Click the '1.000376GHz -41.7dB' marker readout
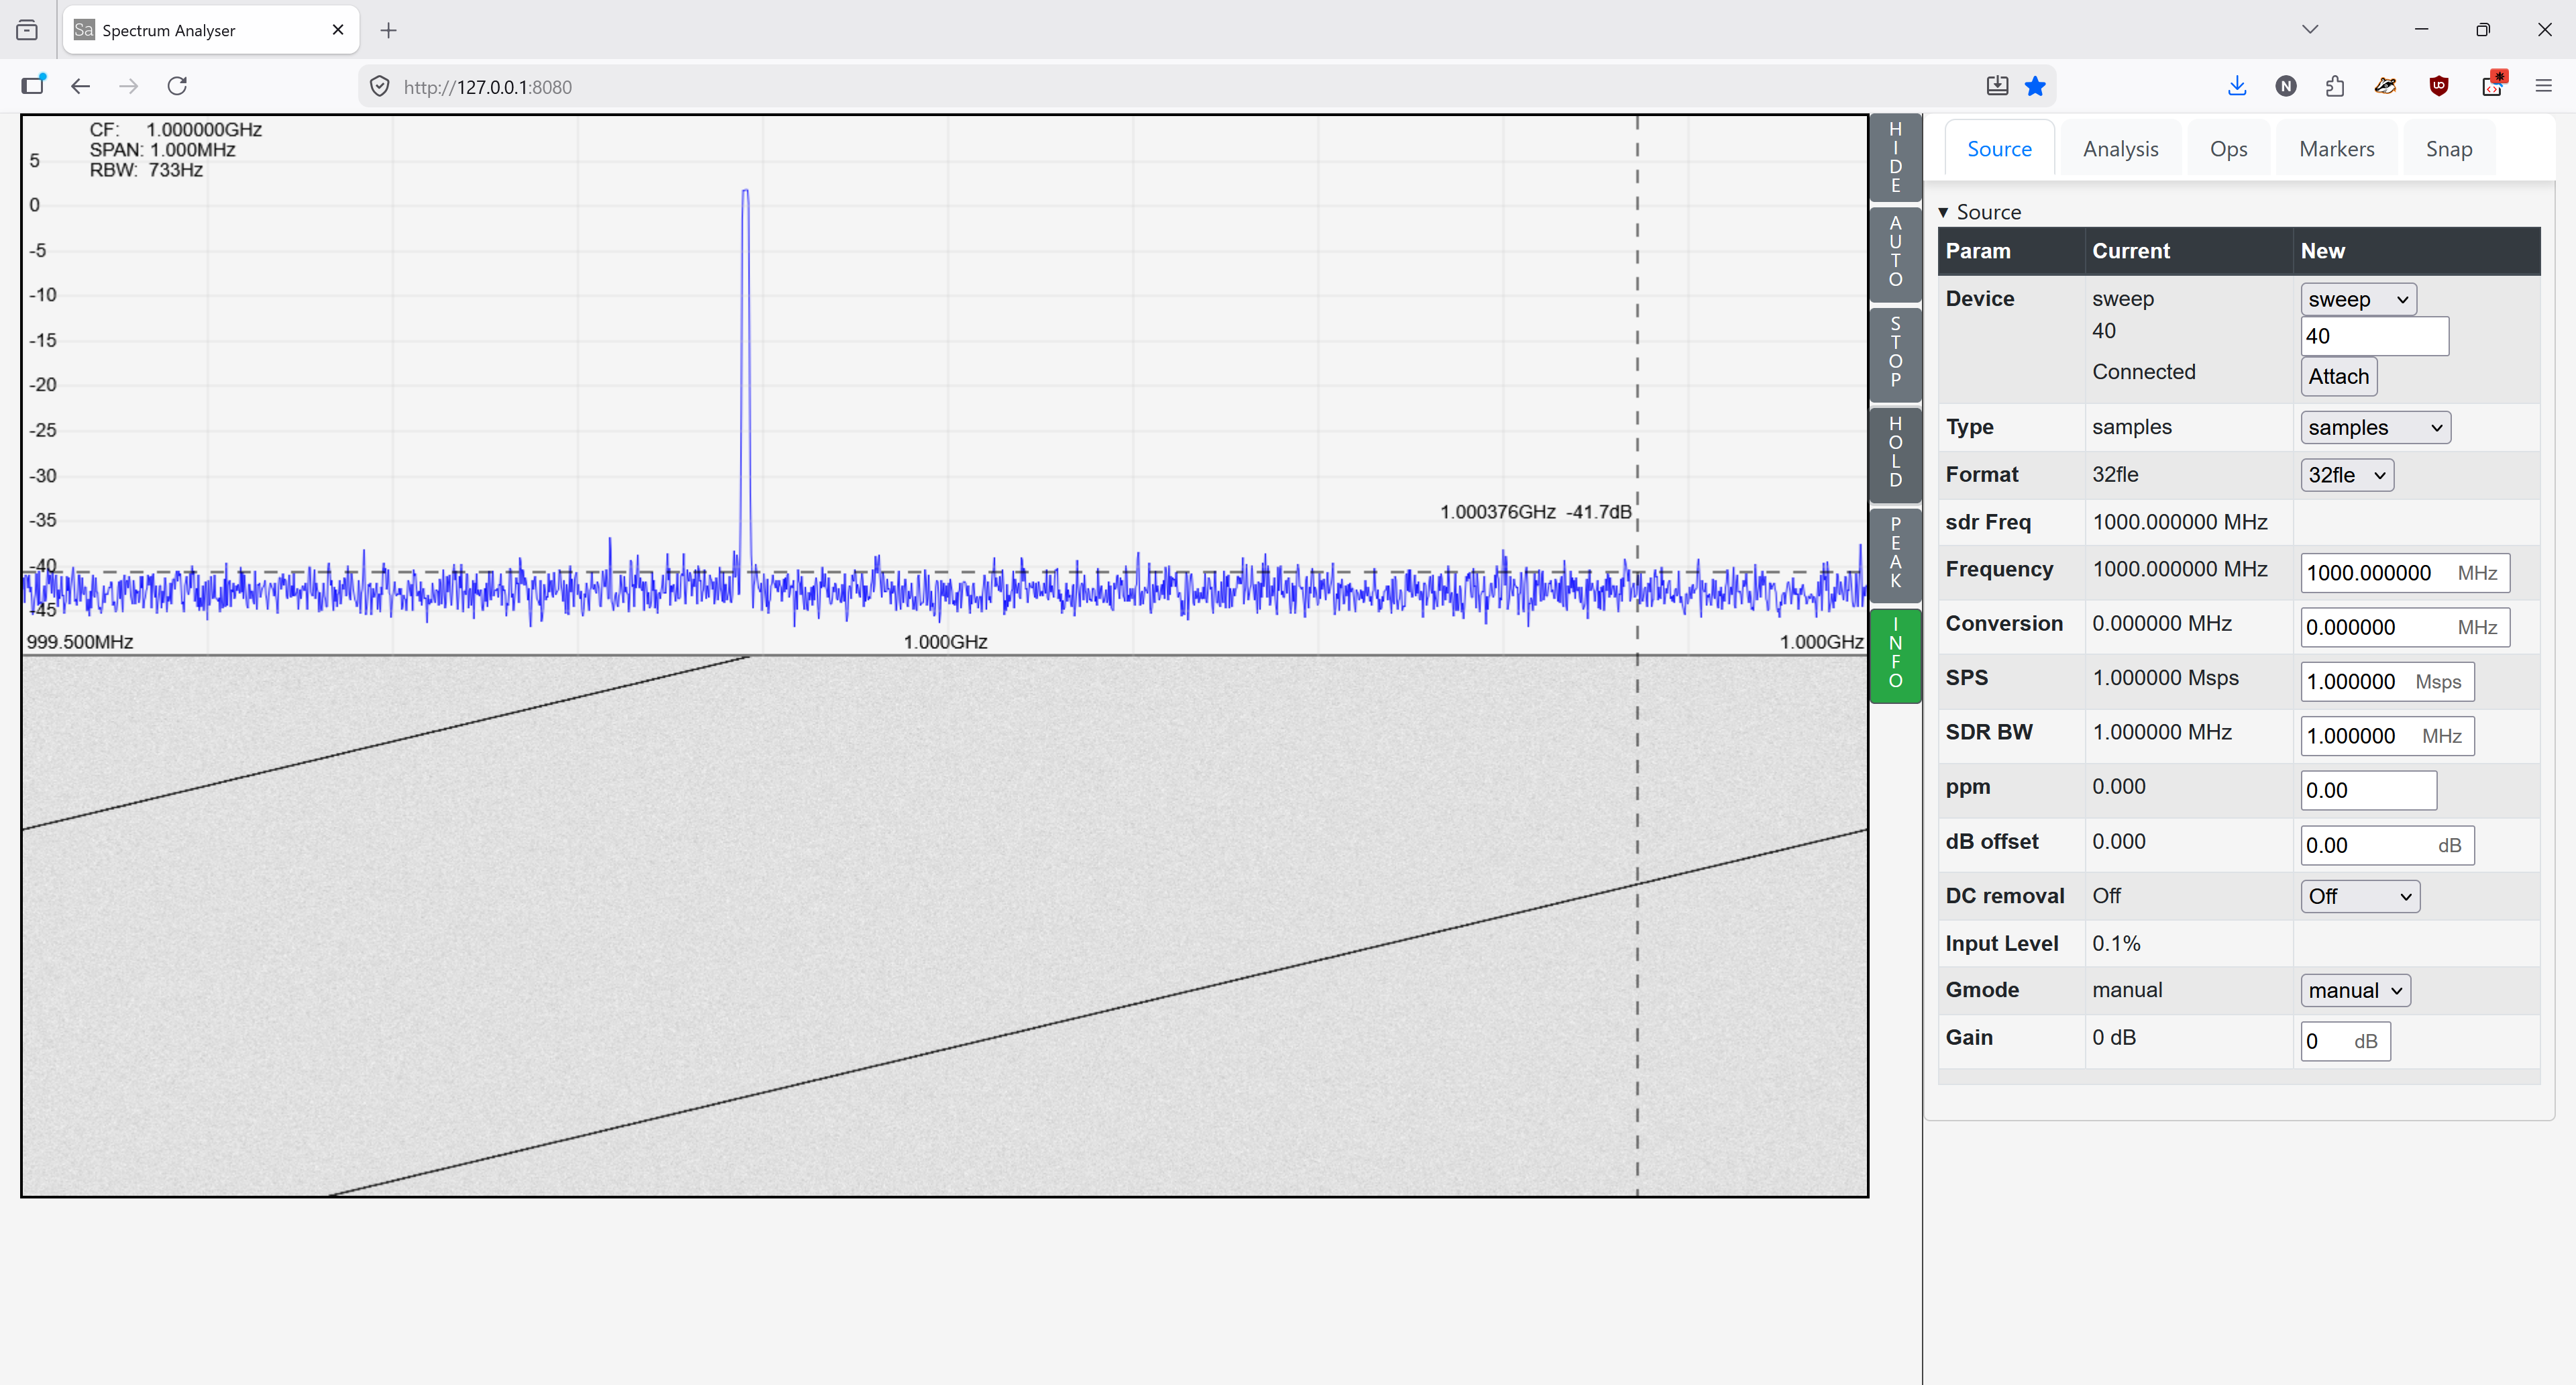The image size is (2576, 1385). click(1535, 512)
